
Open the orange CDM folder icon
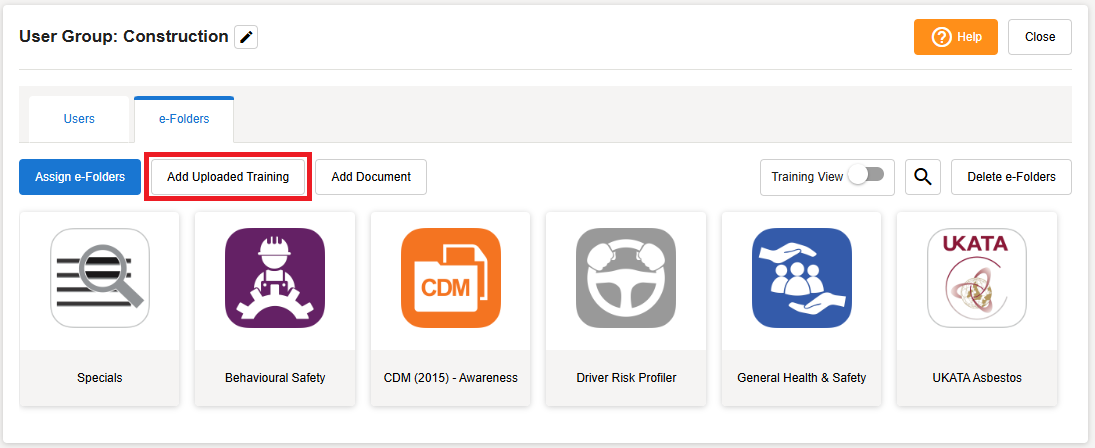coord(450,278)
